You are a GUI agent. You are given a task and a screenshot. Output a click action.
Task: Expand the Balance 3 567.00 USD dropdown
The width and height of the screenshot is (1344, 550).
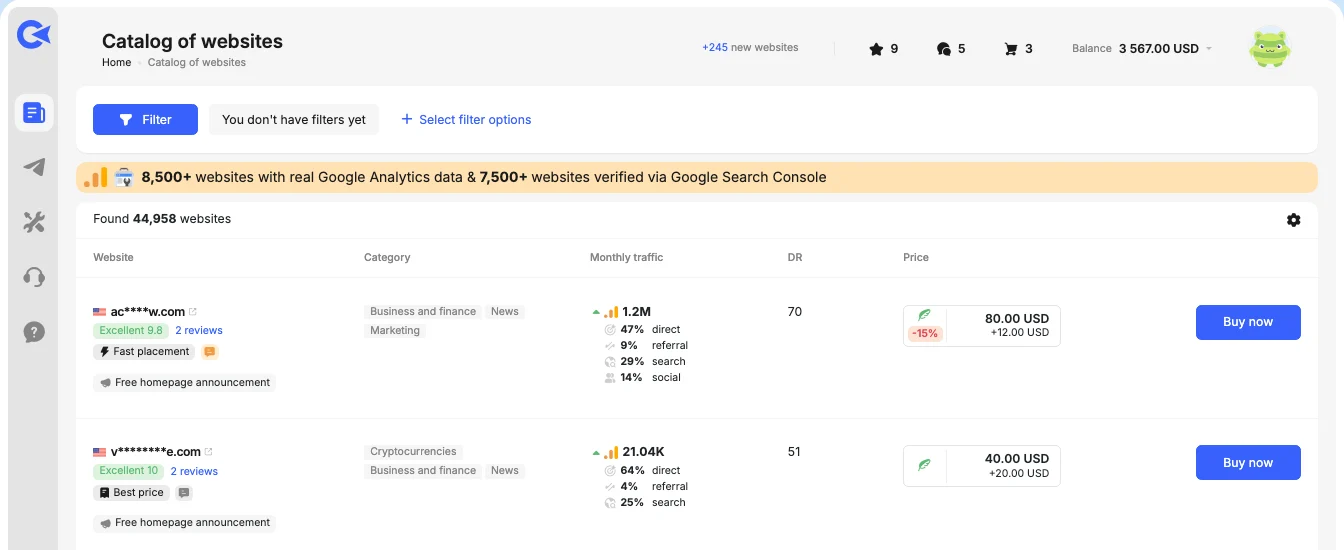[x=1142, y=48]
